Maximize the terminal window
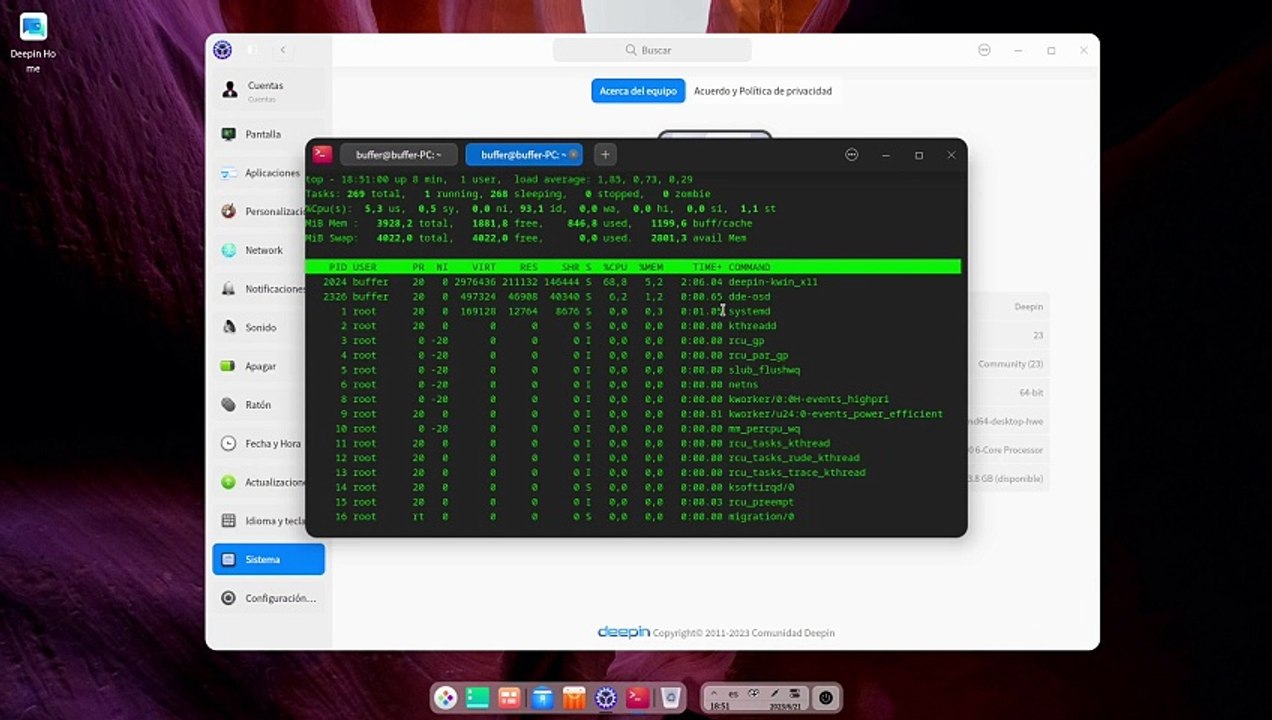 coord(919,155)
